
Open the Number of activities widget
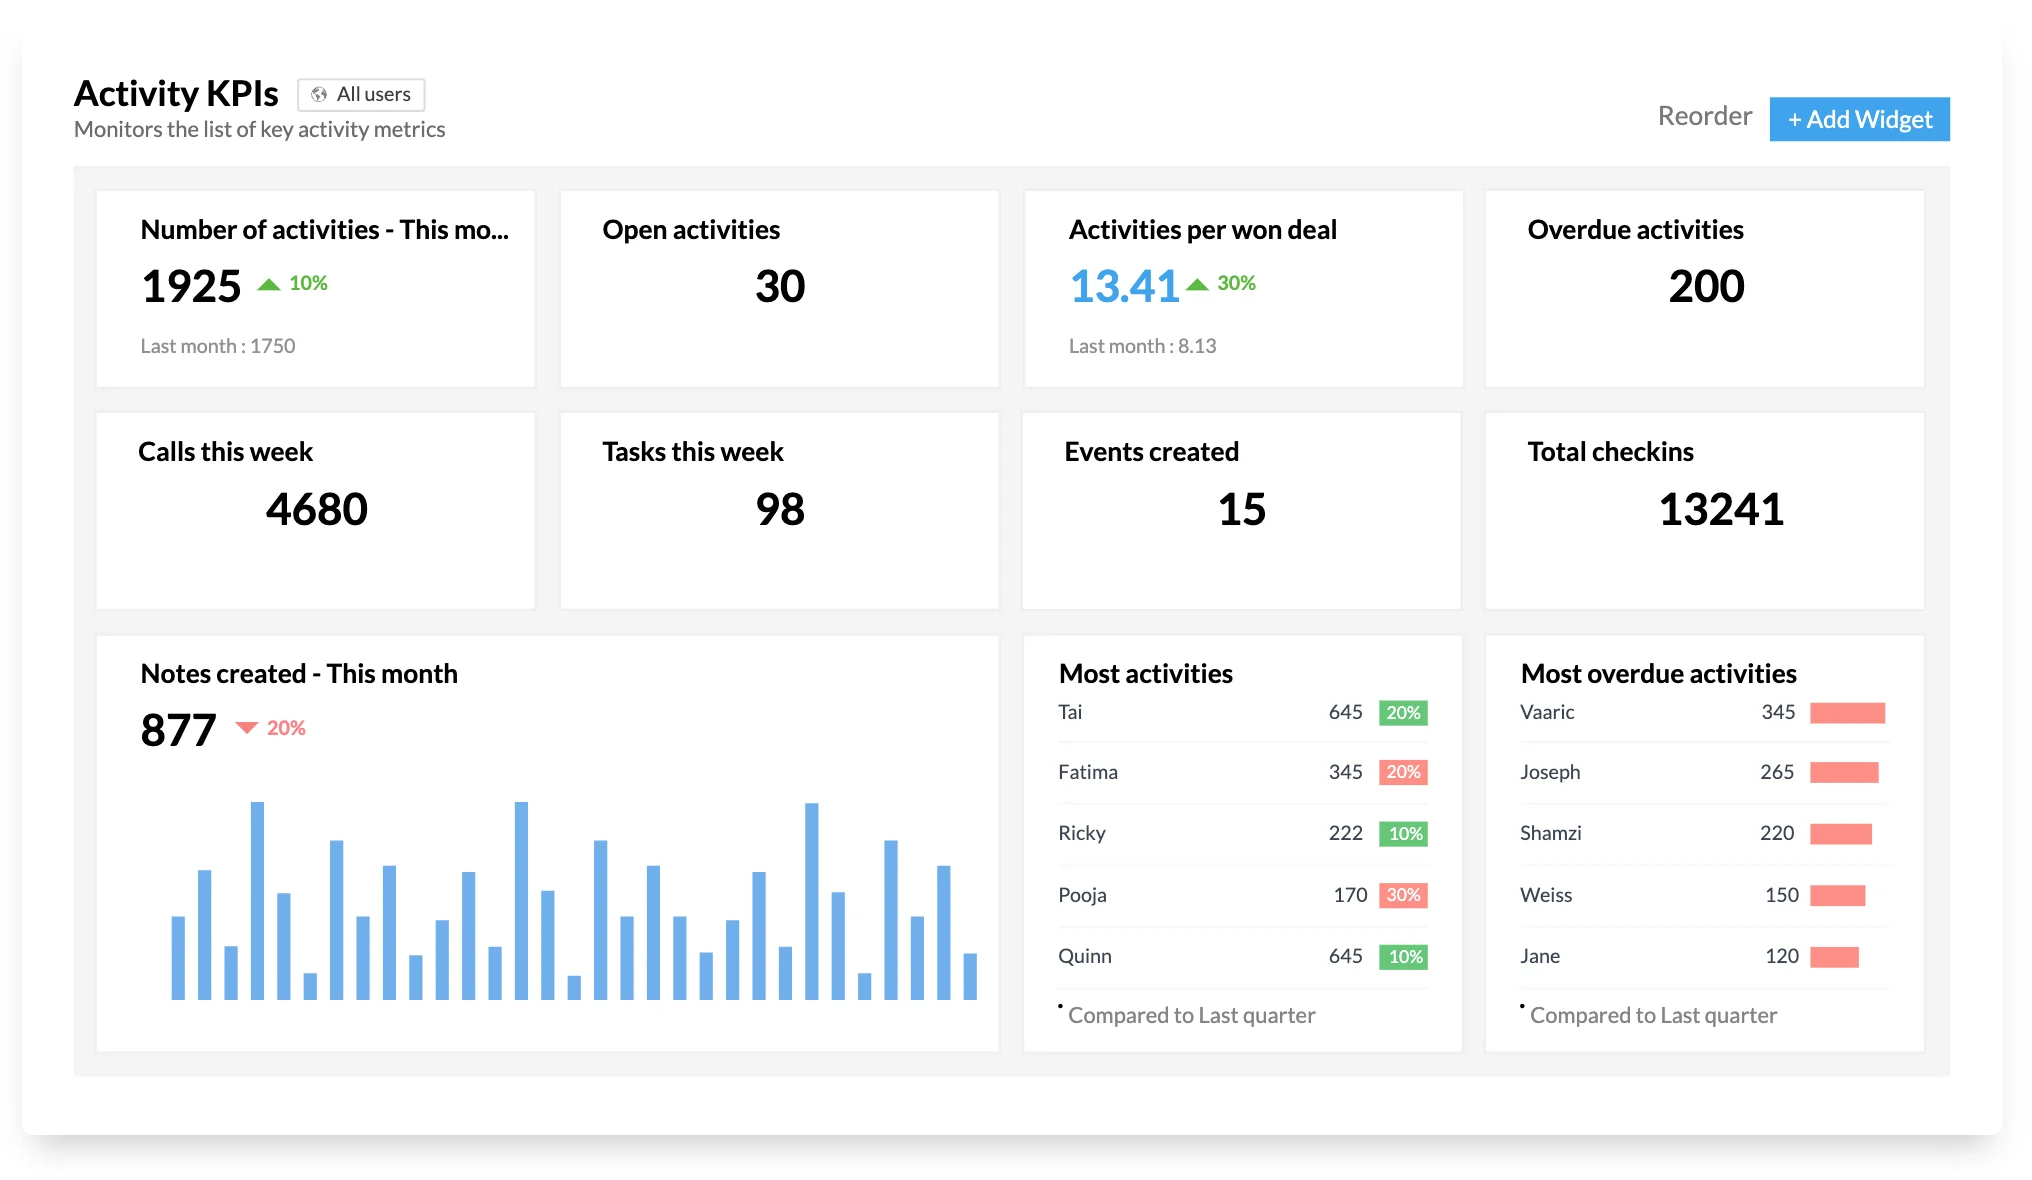point(316,288)
